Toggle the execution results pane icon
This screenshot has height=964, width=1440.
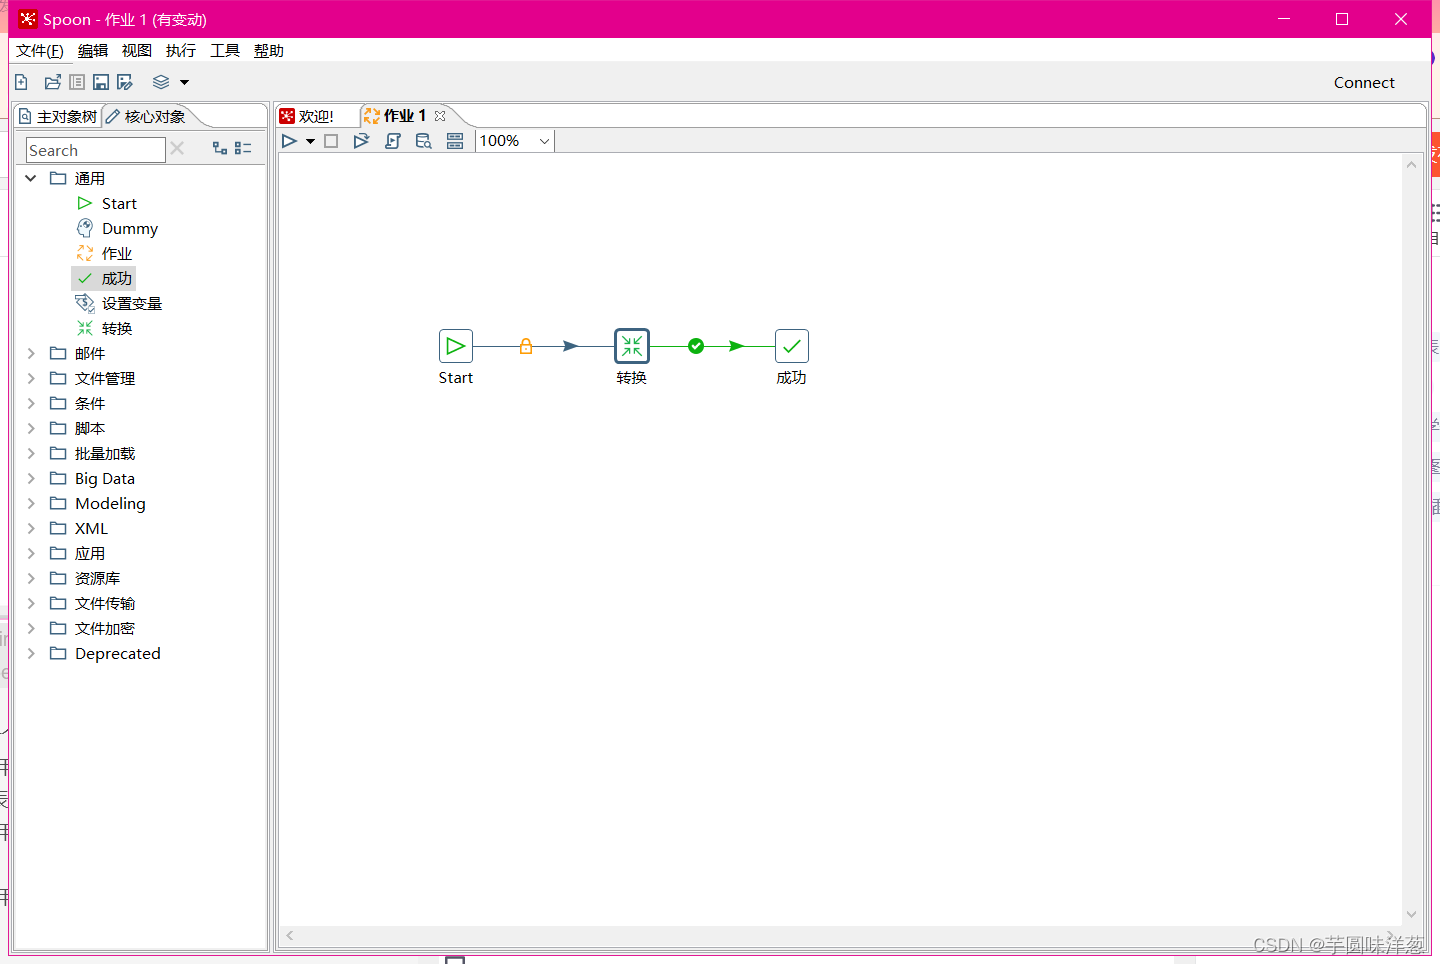[x=455, y=141]
